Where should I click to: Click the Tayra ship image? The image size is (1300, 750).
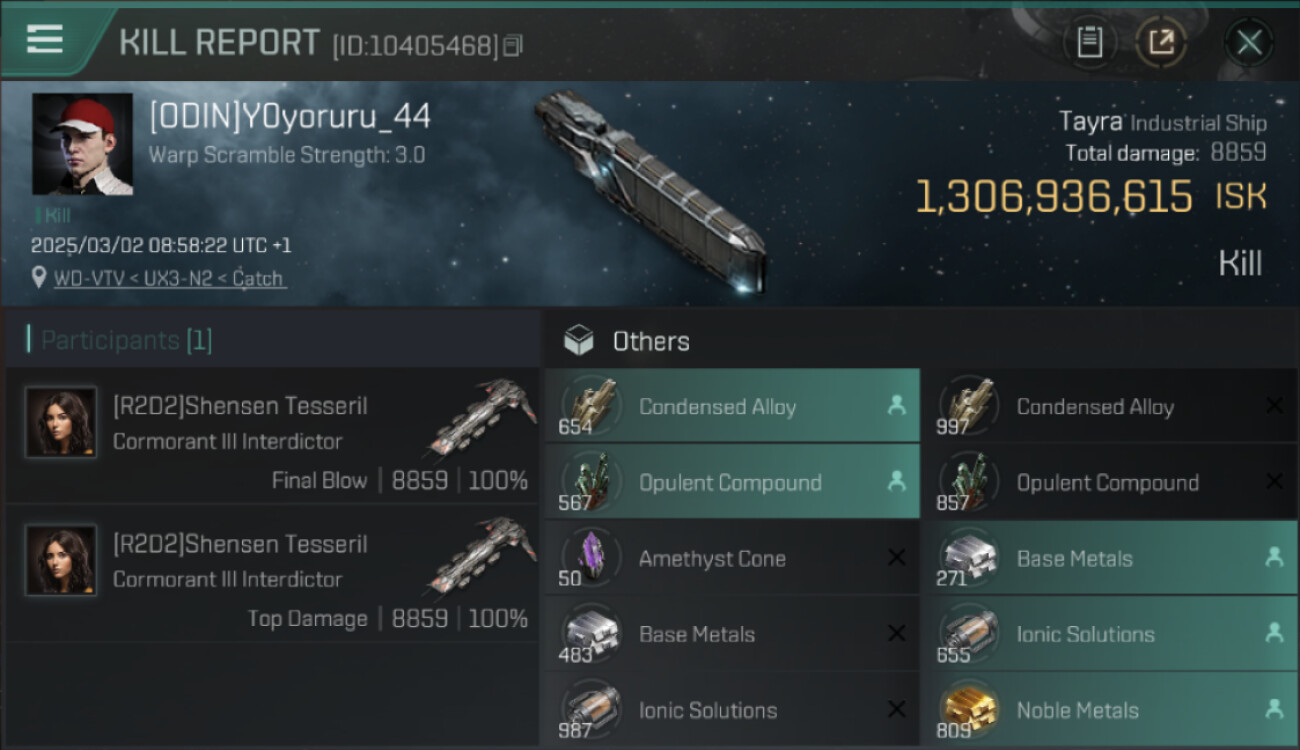tap(652, 190)
